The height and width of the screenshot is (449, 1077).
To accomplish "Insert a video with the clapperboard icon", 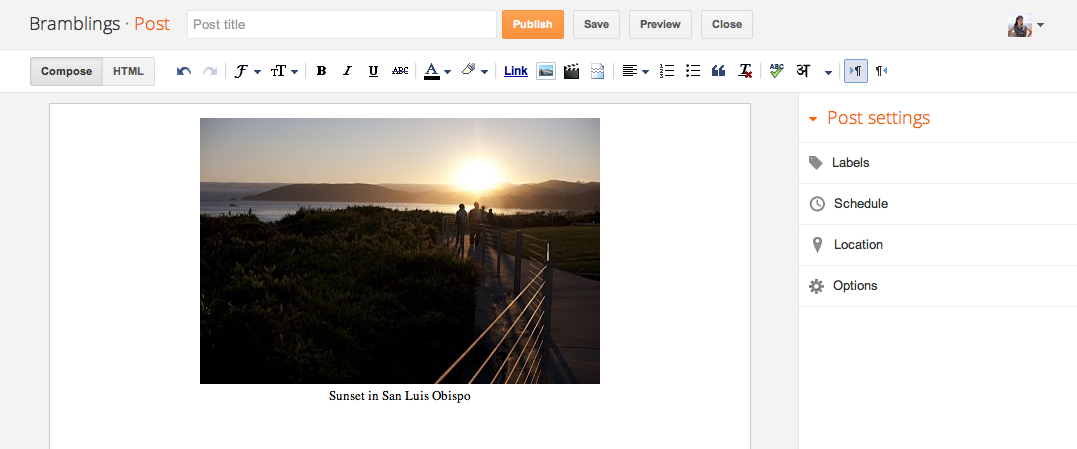I will [x=572, y=71].
